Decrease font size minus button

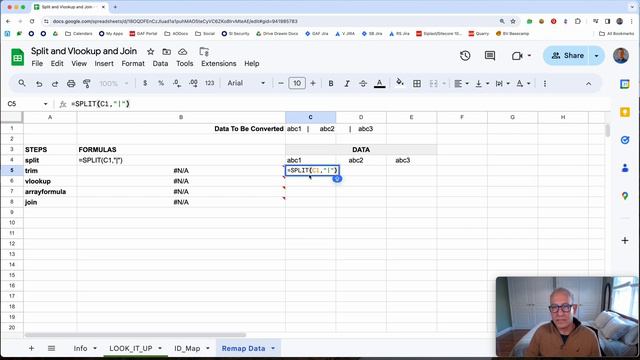point(281,83)
